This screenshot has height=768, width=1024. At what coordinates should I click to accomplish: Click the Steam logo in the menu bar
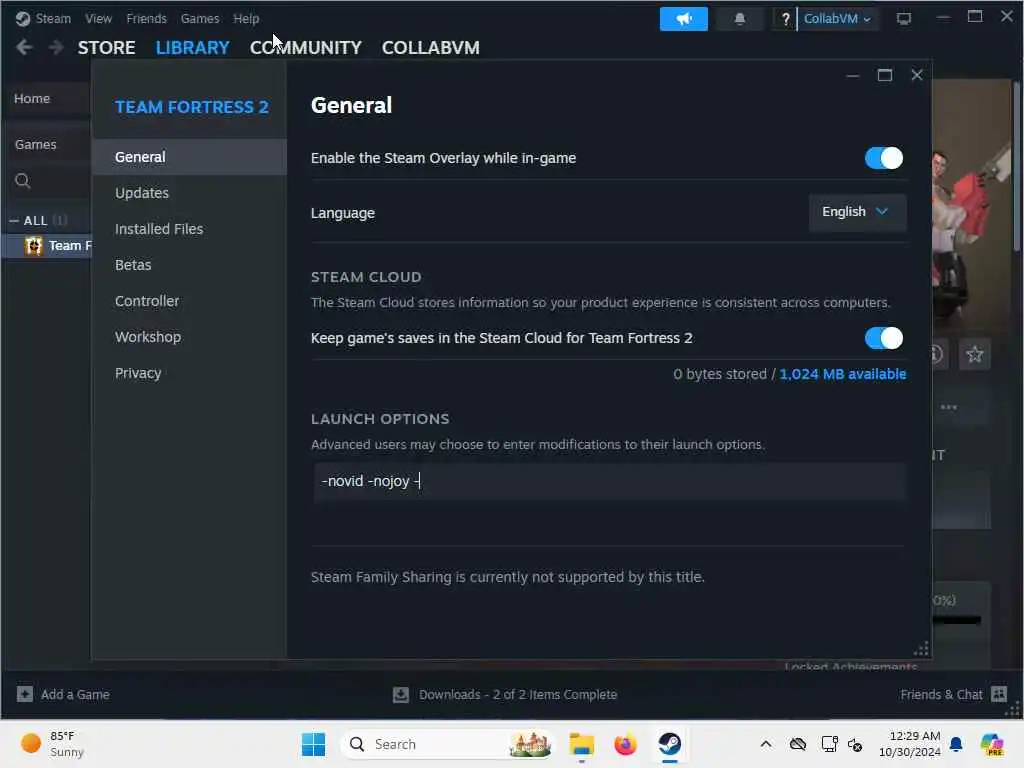pos(23,19)
